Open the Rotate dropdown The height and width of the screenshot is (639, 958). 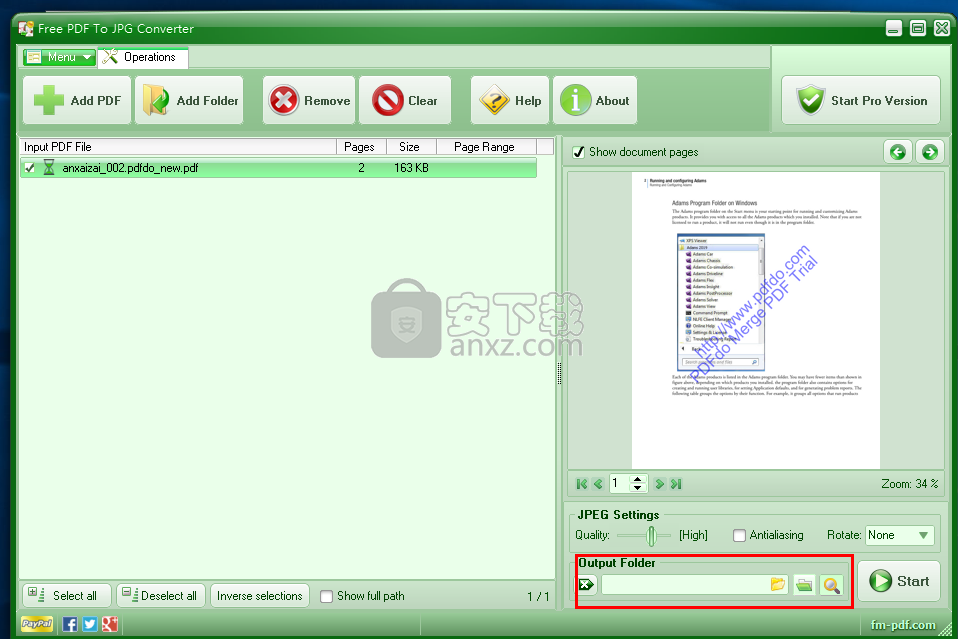[900, 536]
